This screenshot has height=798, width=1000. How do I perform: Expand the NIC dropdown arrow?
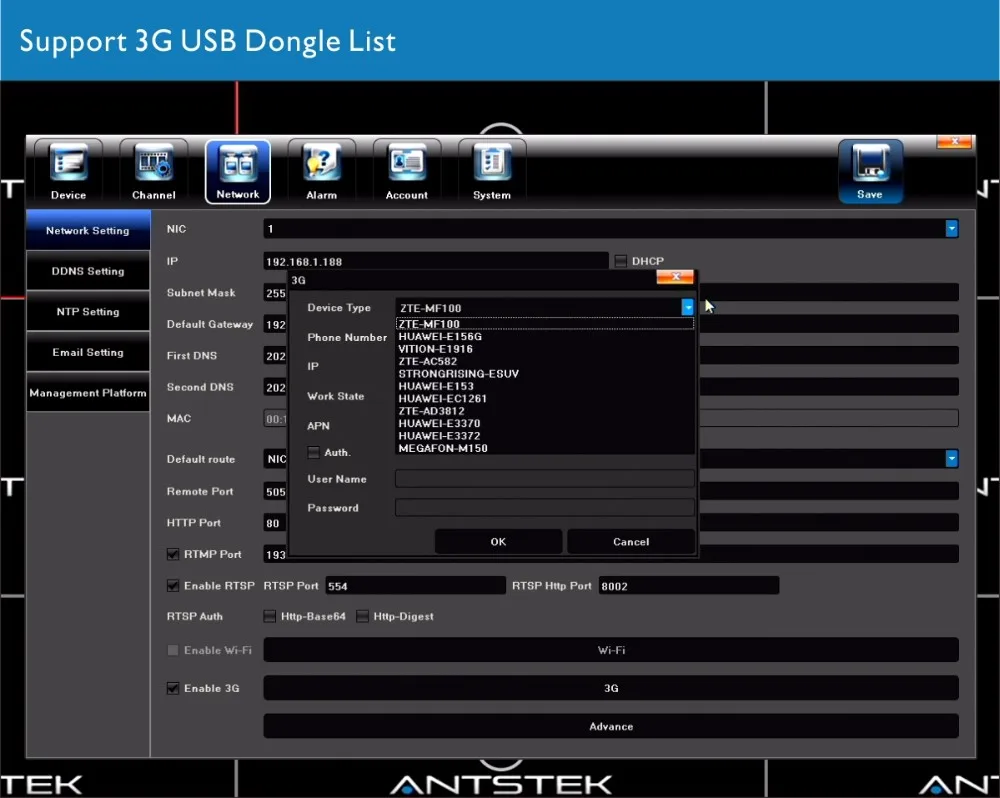tap(952, 228)
